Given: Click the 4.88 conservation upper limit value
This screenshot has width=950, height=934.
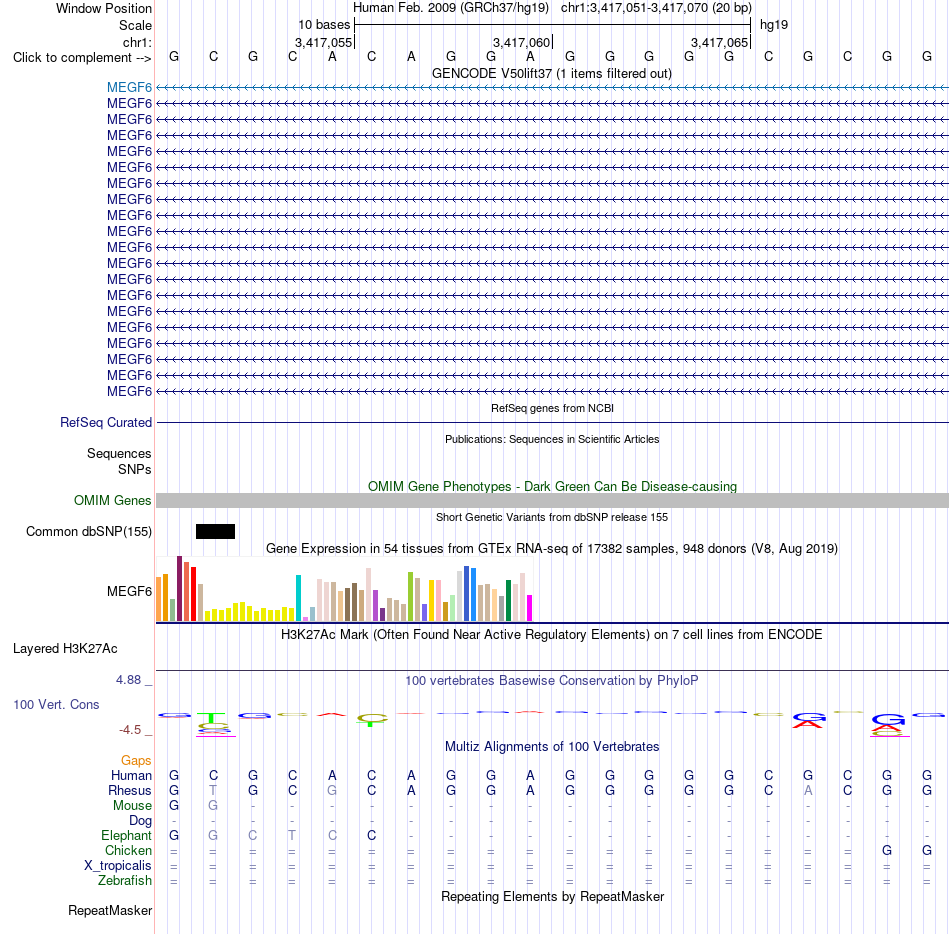Looking at the screenshot, I should pos(128,680).
